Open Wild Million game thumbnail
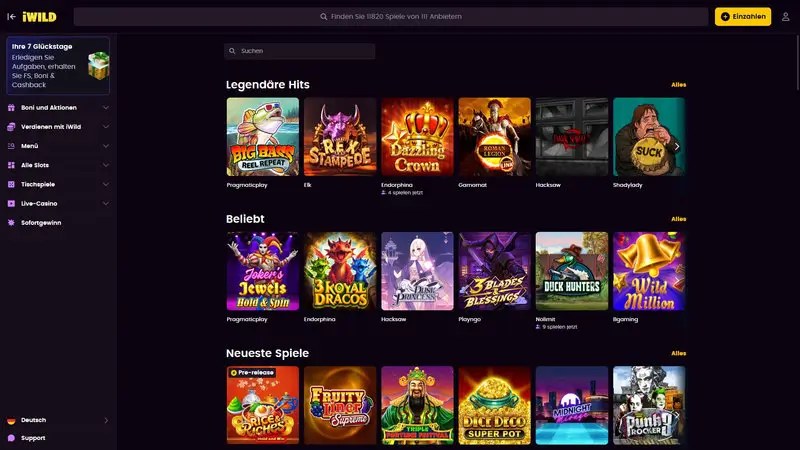800x450 pixels. (x=649, y=271)
